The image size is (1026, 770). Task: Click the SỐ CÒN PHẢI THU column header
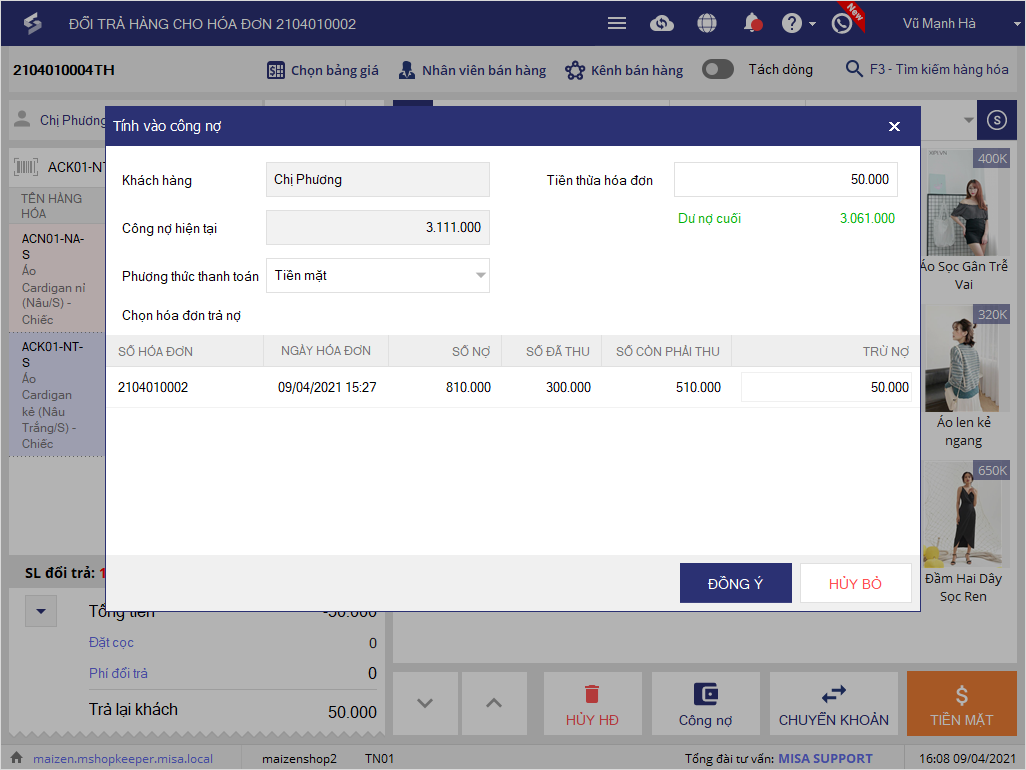[667, 351]
